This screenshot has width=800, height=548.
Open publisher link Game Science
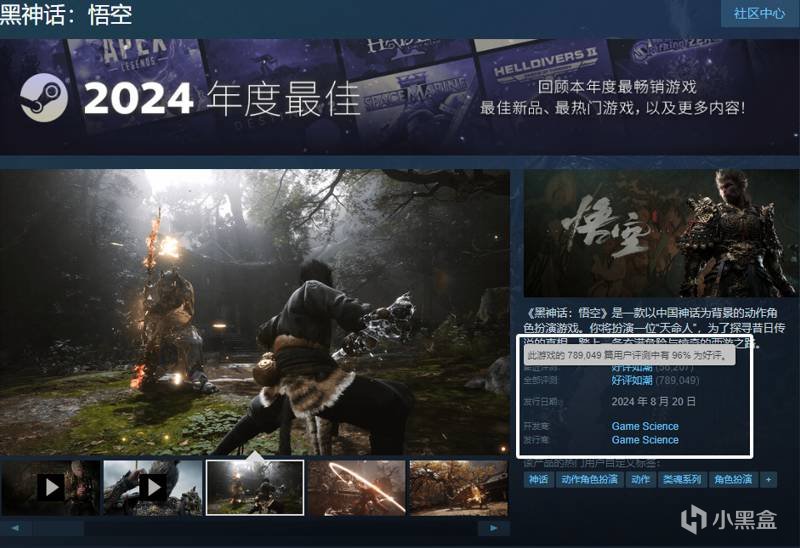tap(645, 440)
